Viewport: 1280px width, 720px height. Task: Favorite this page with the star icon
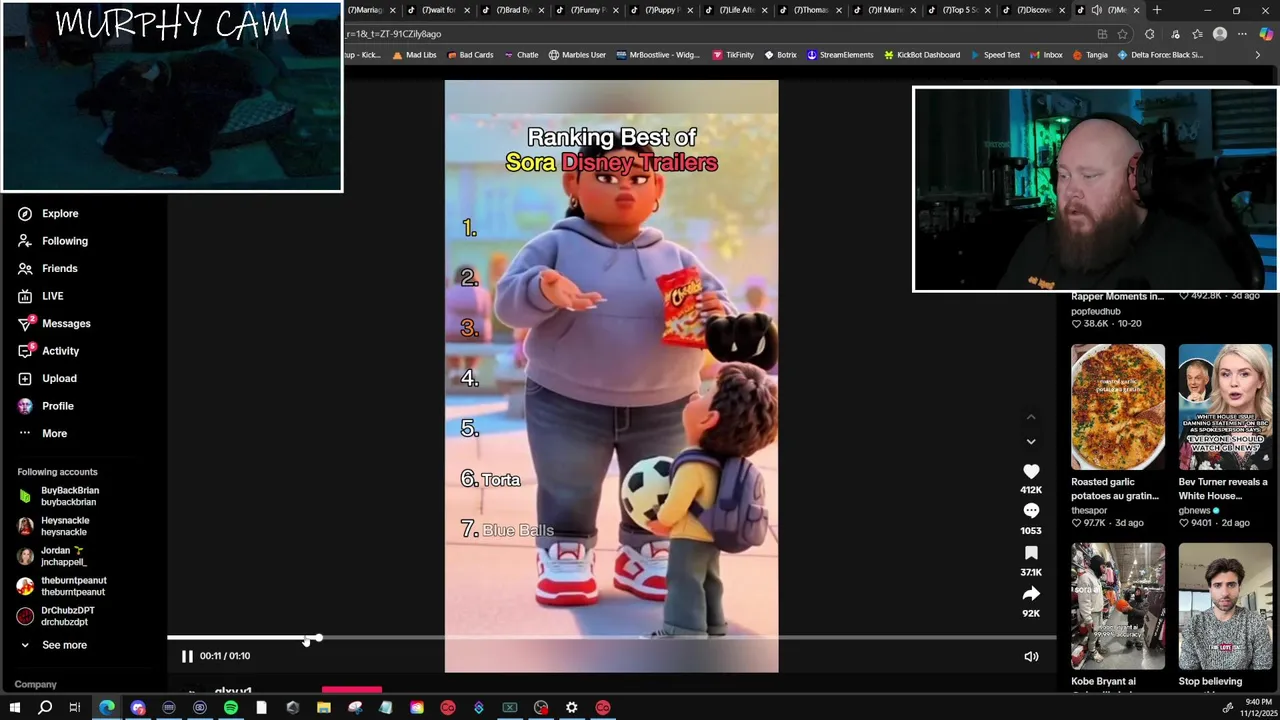coord(1122,34)
